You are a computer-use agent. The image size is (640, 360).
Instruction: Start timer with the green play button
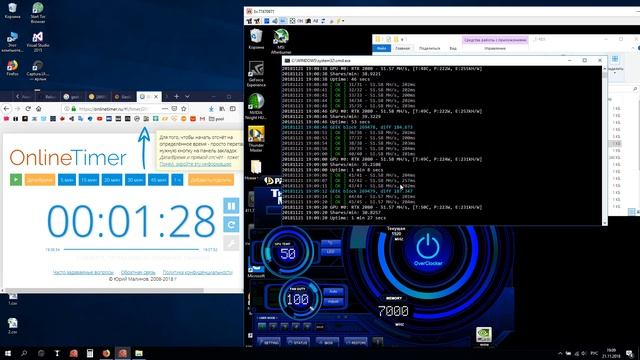tap(16, 180)
